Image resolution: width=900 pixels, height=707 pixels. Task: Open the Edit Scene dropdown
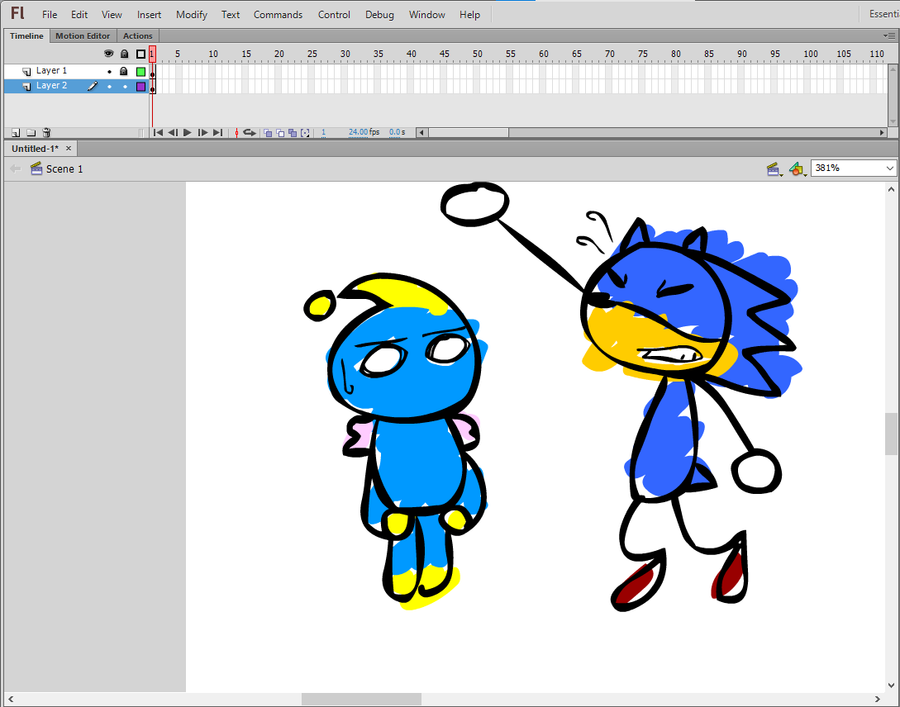(x=775, y=169)
